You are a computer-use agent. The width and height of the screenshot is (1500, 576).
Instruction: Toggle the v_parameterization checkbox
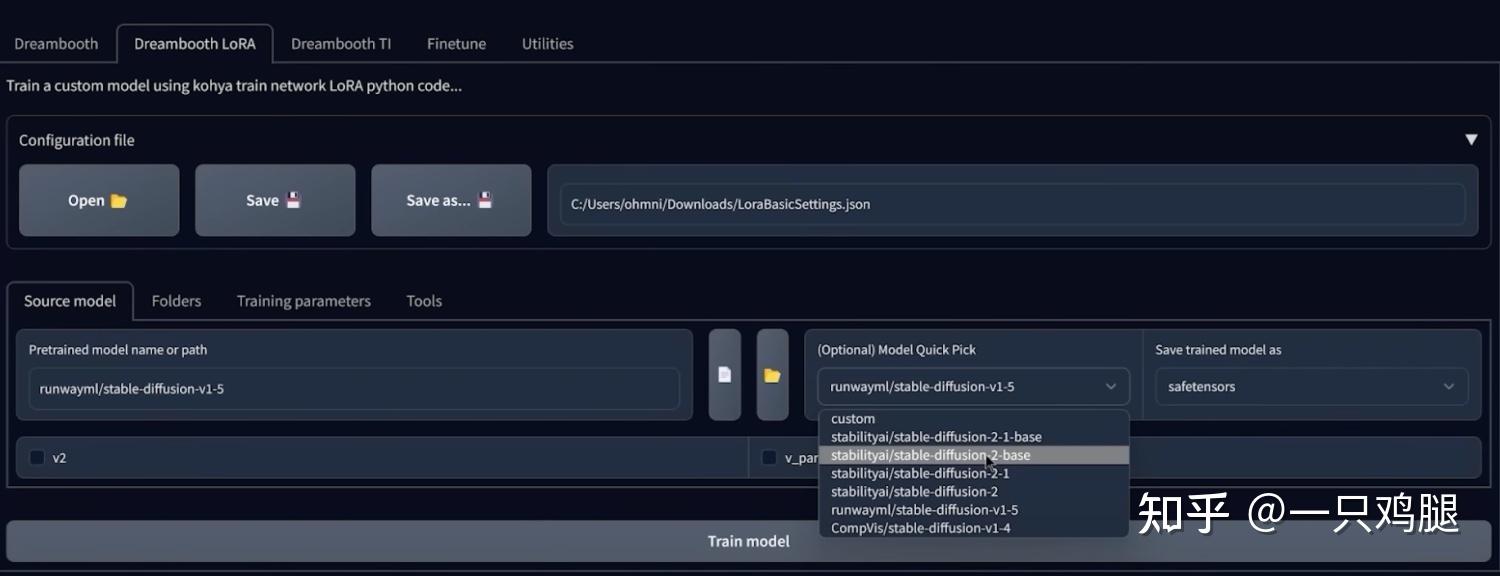[769, 457]
